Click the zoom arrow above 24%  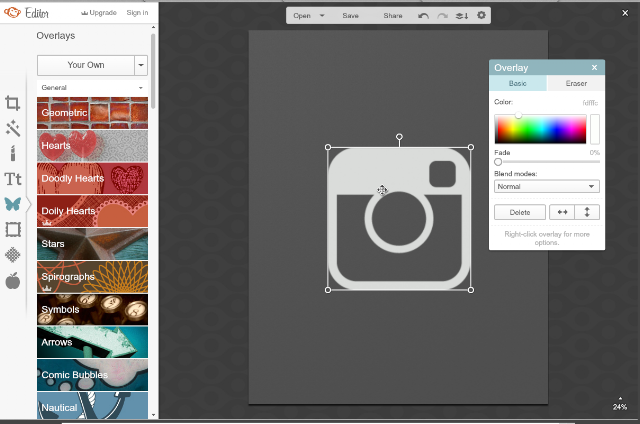[x=620, y=398]
